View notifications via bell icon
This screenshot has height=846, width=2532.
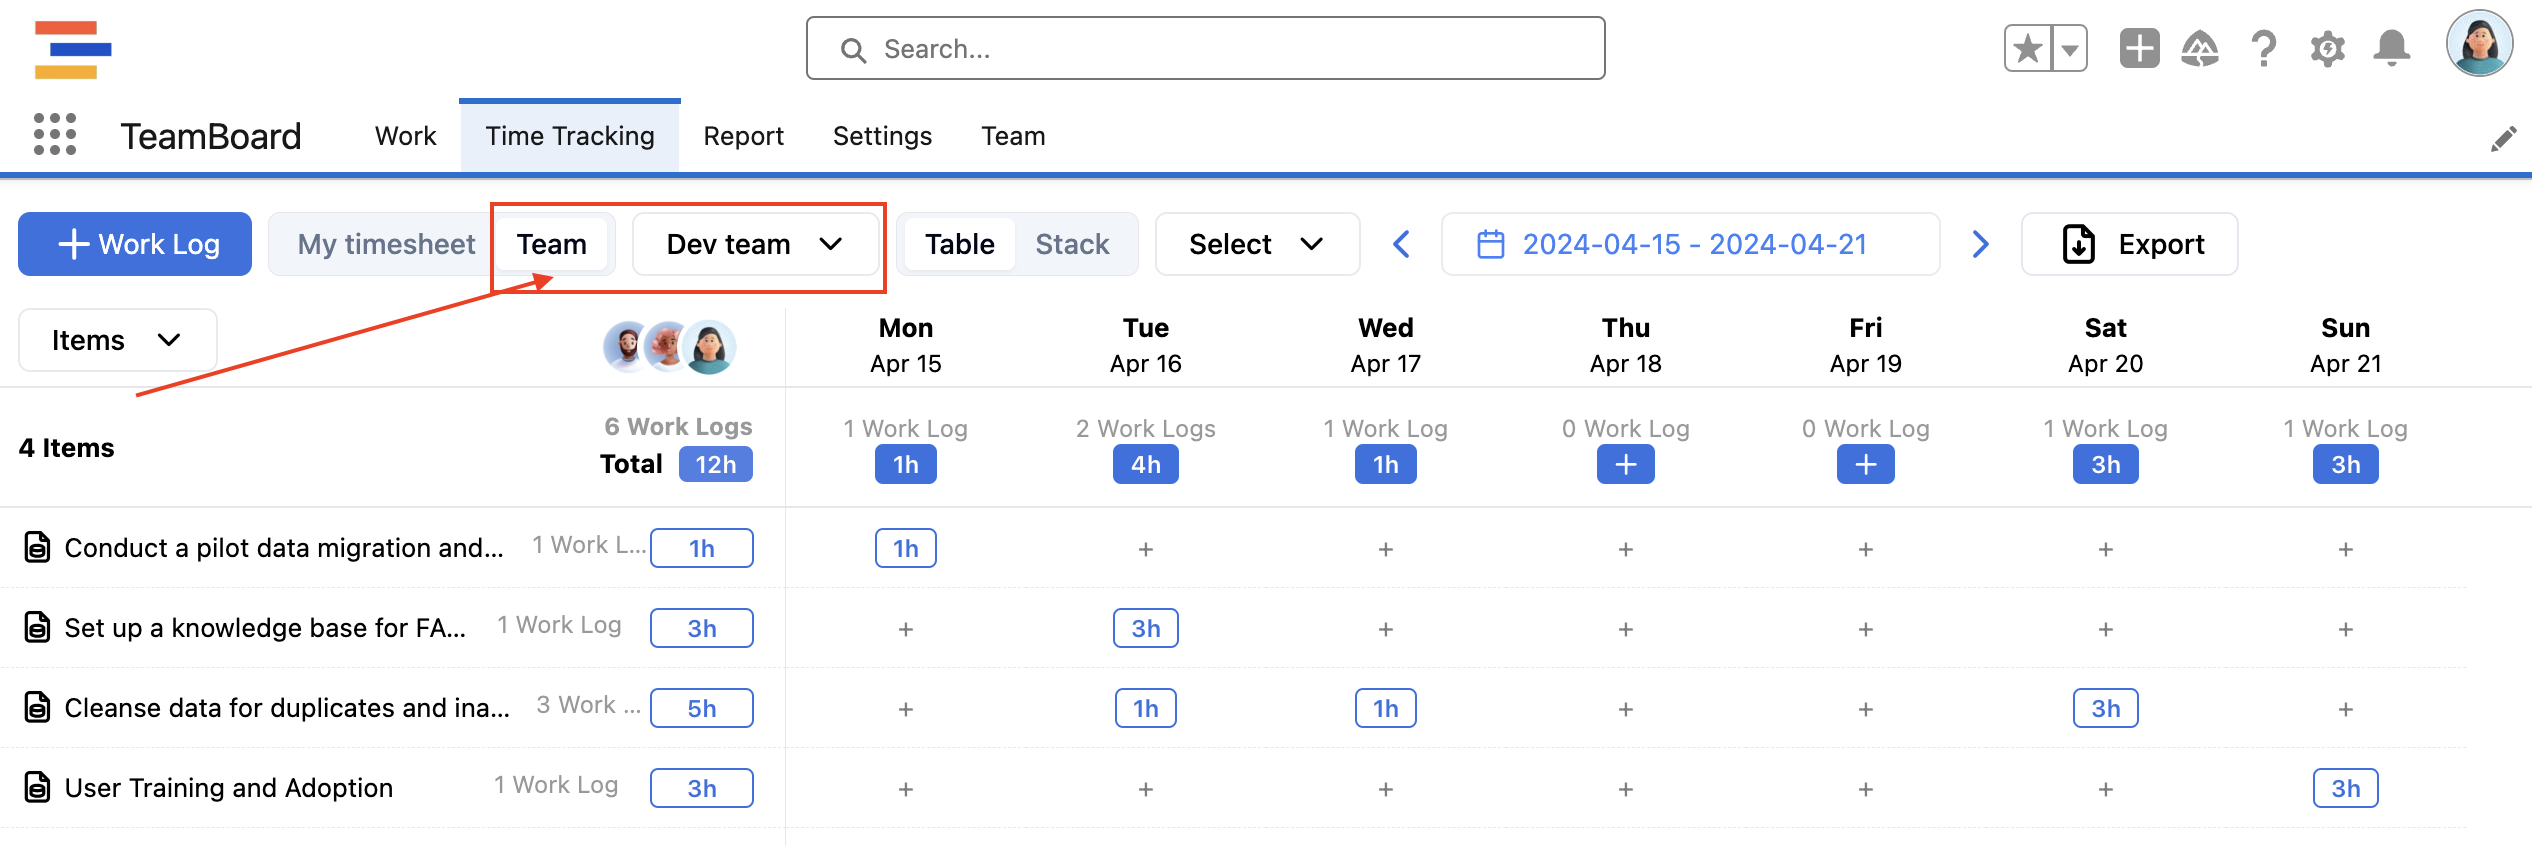pos(2391,48)
